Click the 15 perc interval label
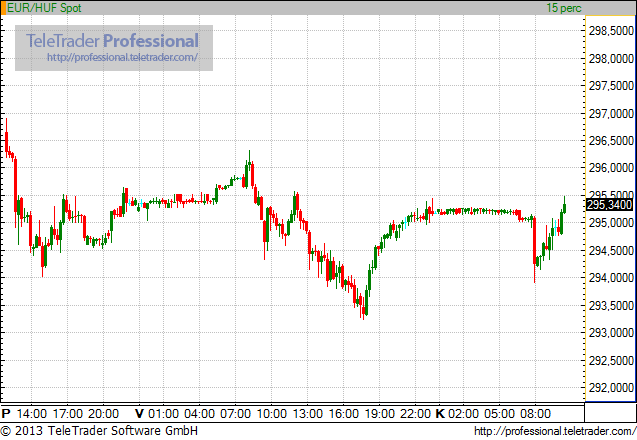 coord(563,8)
